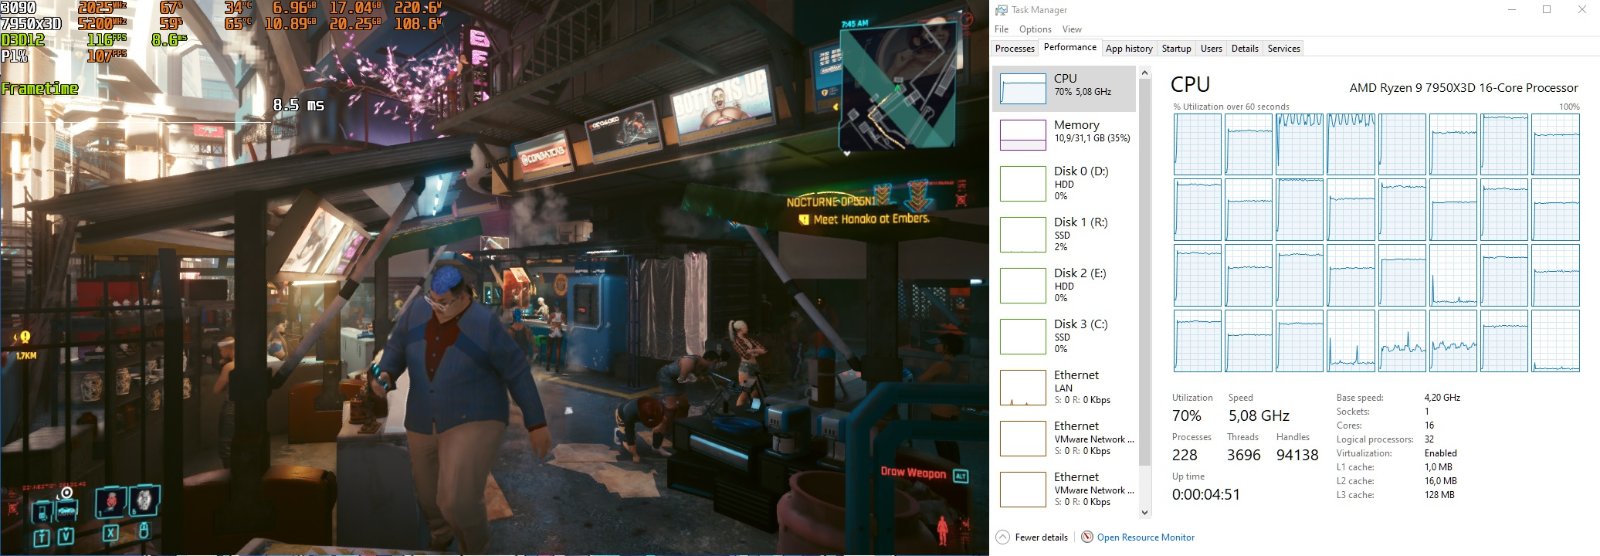Click the Handles count 94138
Viewport: 1600px width, 556px height.
(1297, 455)
